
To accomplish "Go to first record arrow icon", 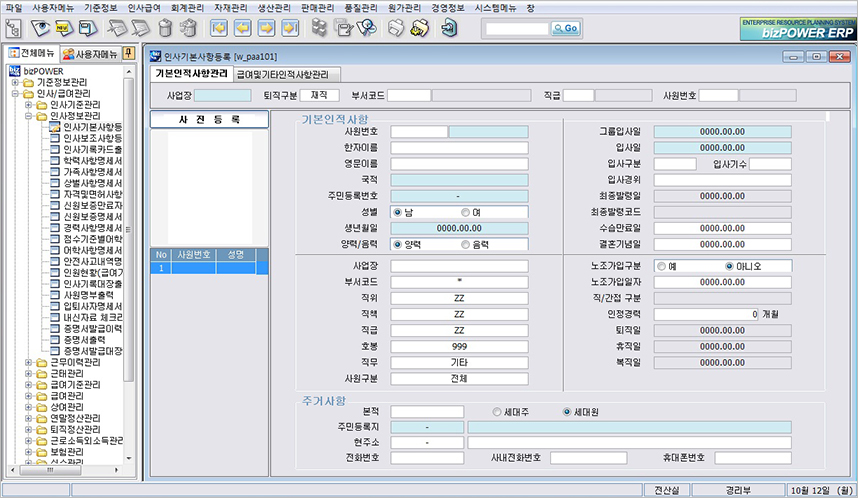I will tap(219, 28).
